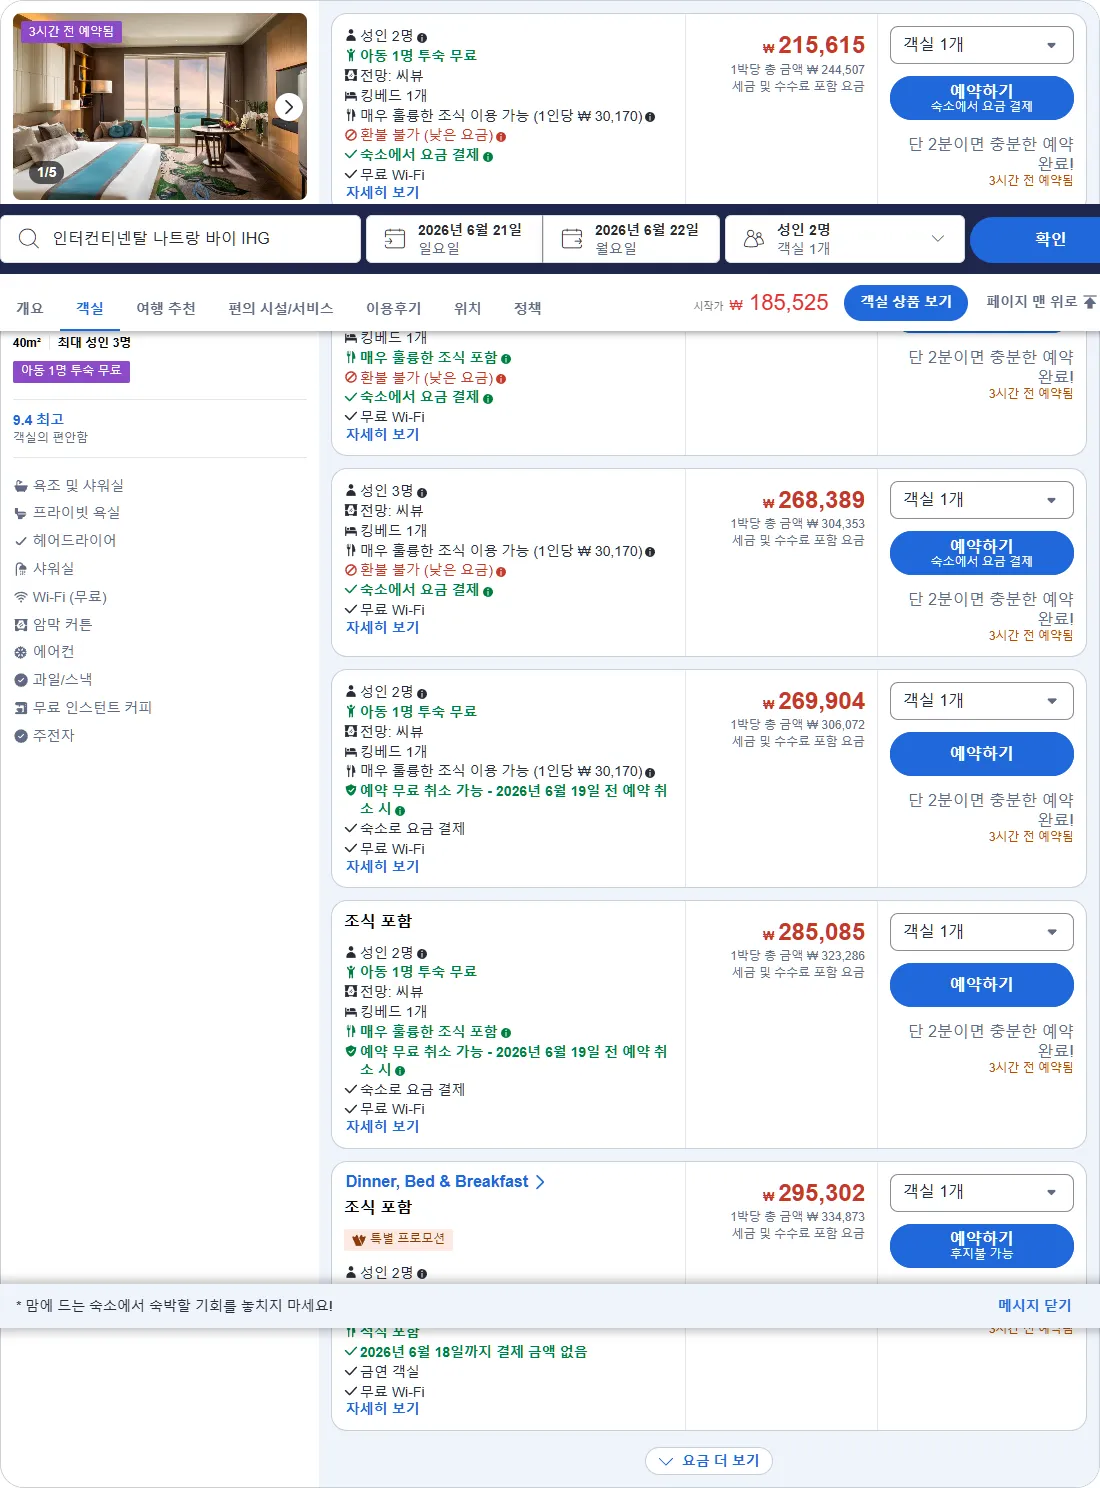The image size is (1100, 1488).
Task: Open 객실 1개 dropdown for ₩295,302 offer
Action: pos(981,1192)
